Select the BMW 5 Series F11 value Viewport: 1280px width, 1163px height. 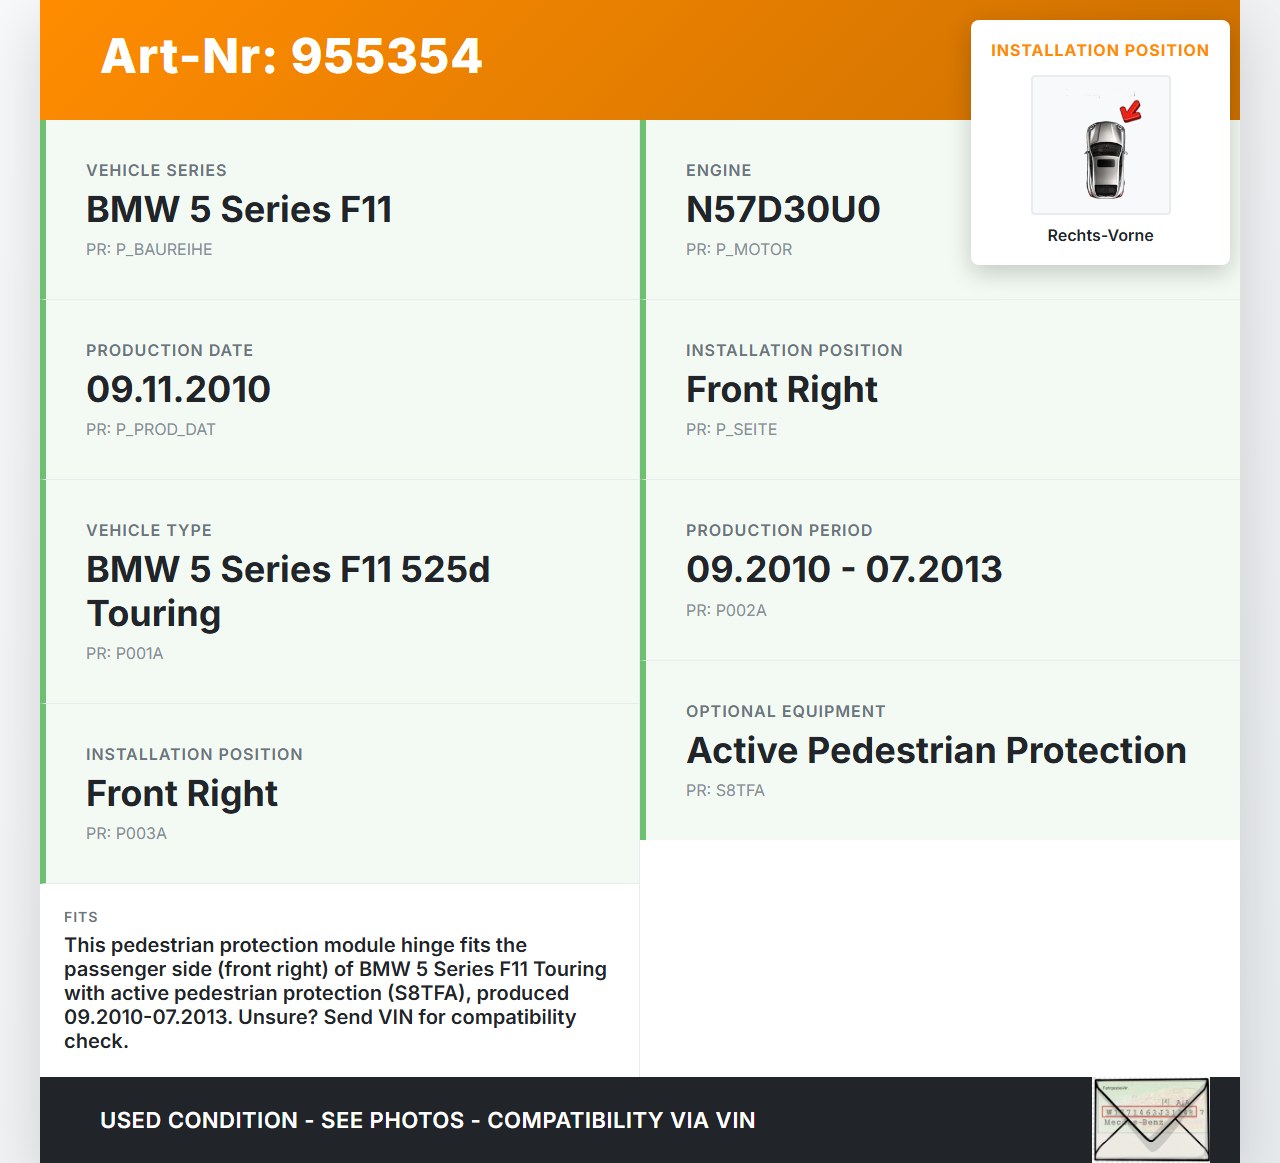(239, 209)
